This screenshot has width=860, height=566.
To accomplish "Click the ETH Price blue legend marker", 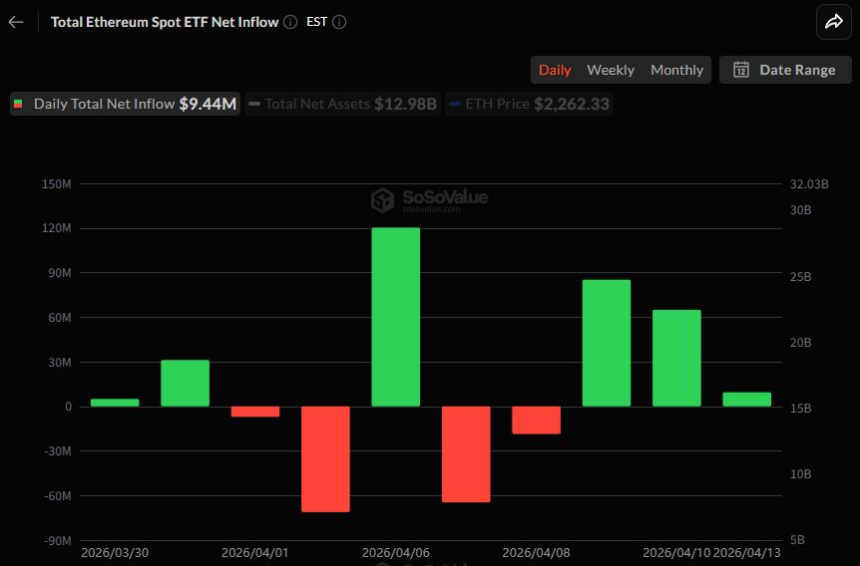I will 456,104.
